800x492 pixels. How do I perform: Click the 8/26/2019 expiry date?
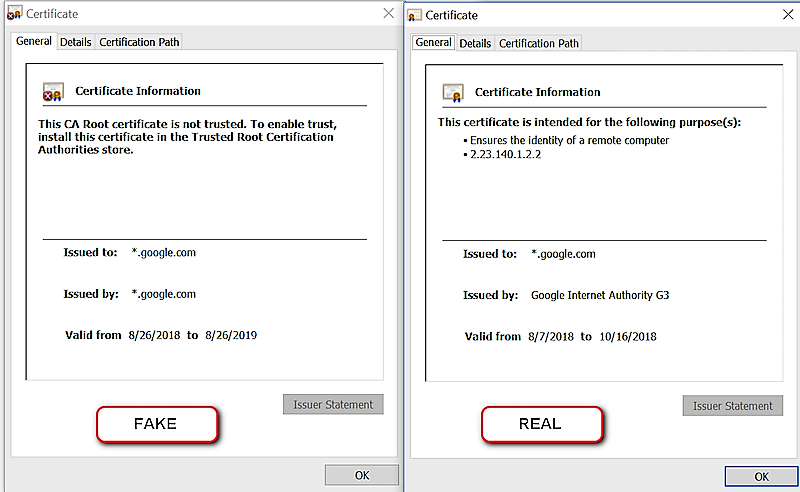coord(231,335)
